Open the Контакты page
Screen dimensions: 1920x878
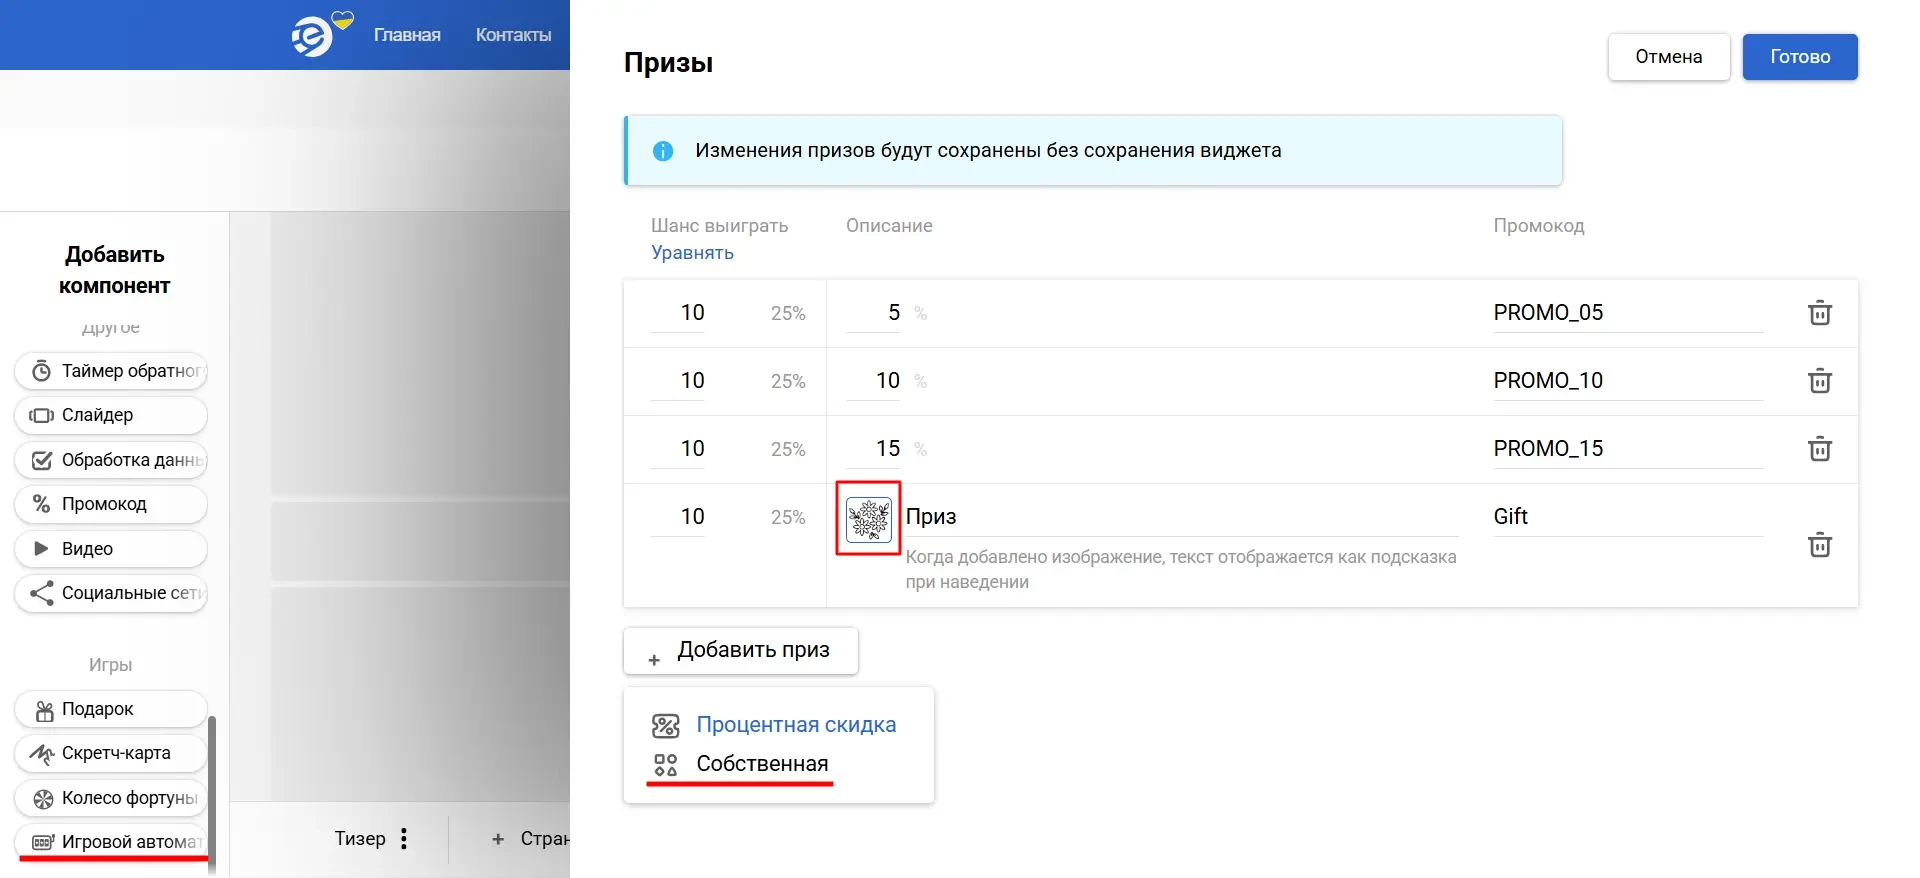(x=513, y=34)
